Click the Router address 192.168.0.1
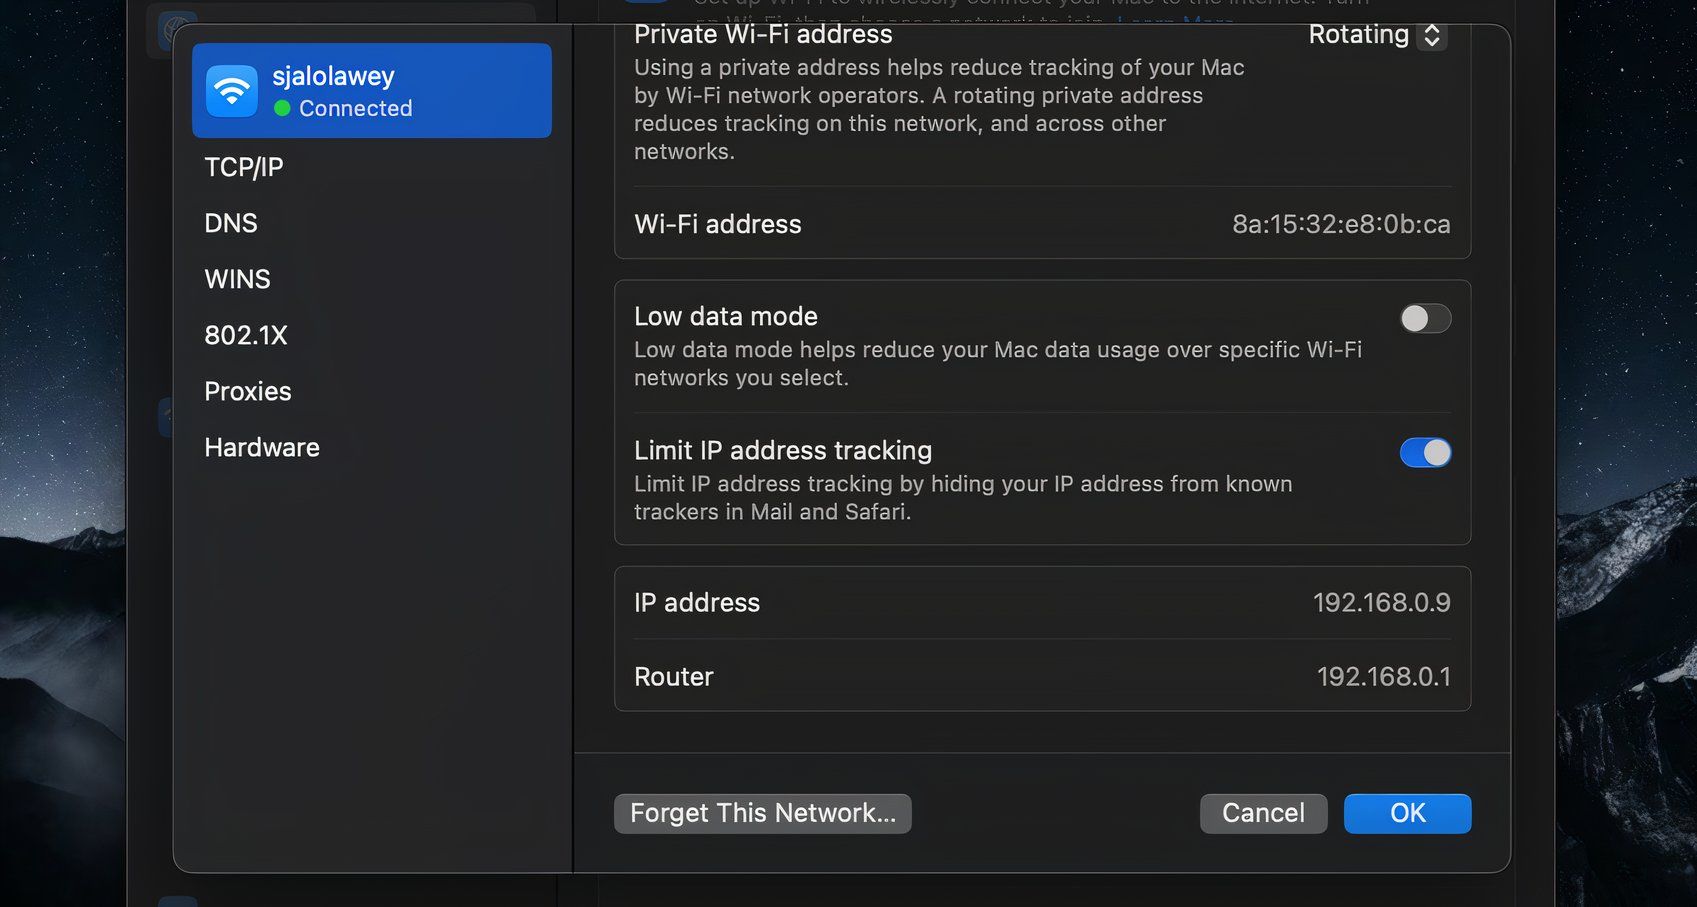 [1385, 676]
